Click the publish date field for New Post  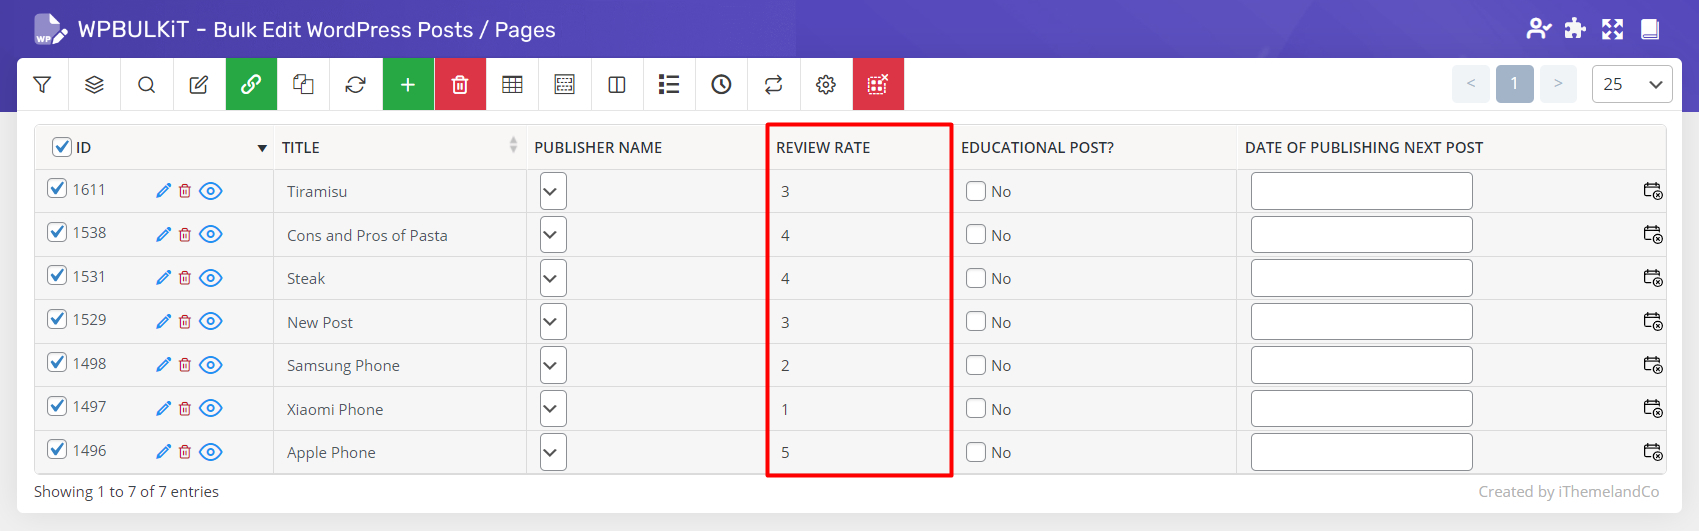coord(1361,322)
